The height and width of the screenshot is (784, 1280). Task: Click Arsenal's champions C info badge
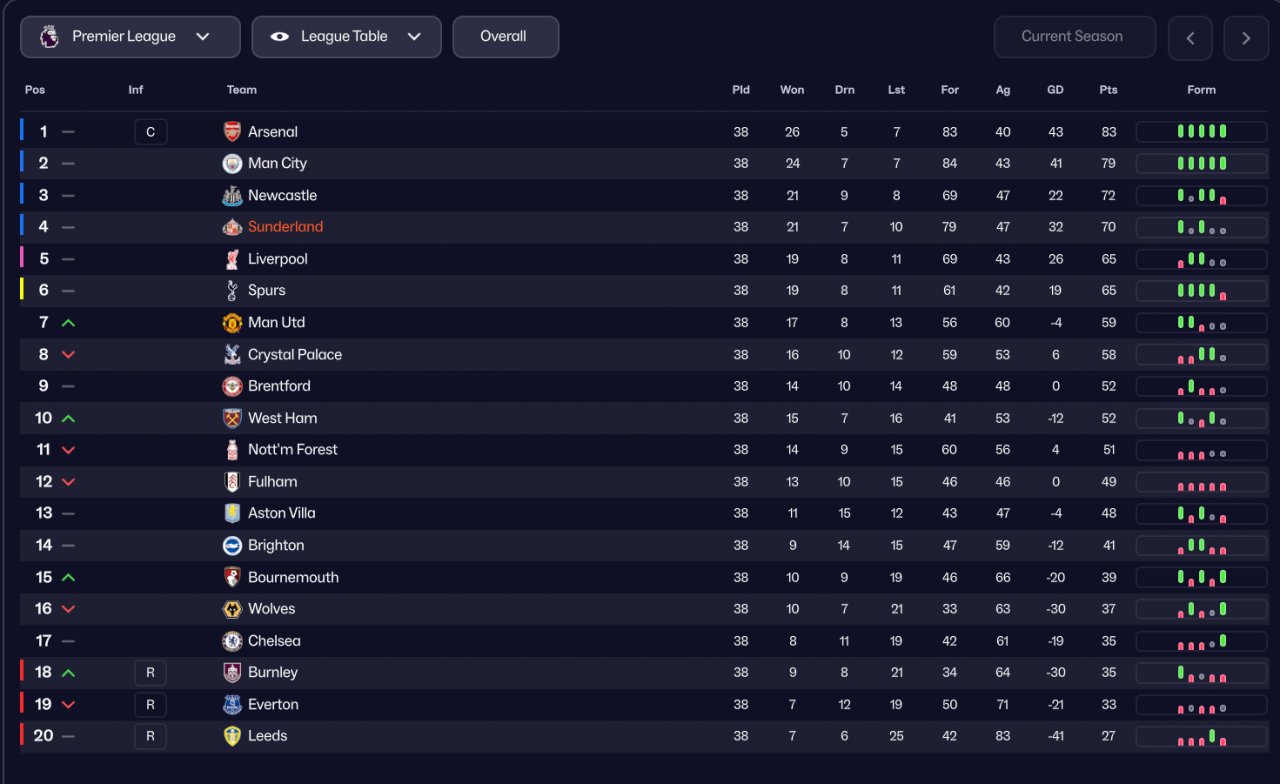150,132
